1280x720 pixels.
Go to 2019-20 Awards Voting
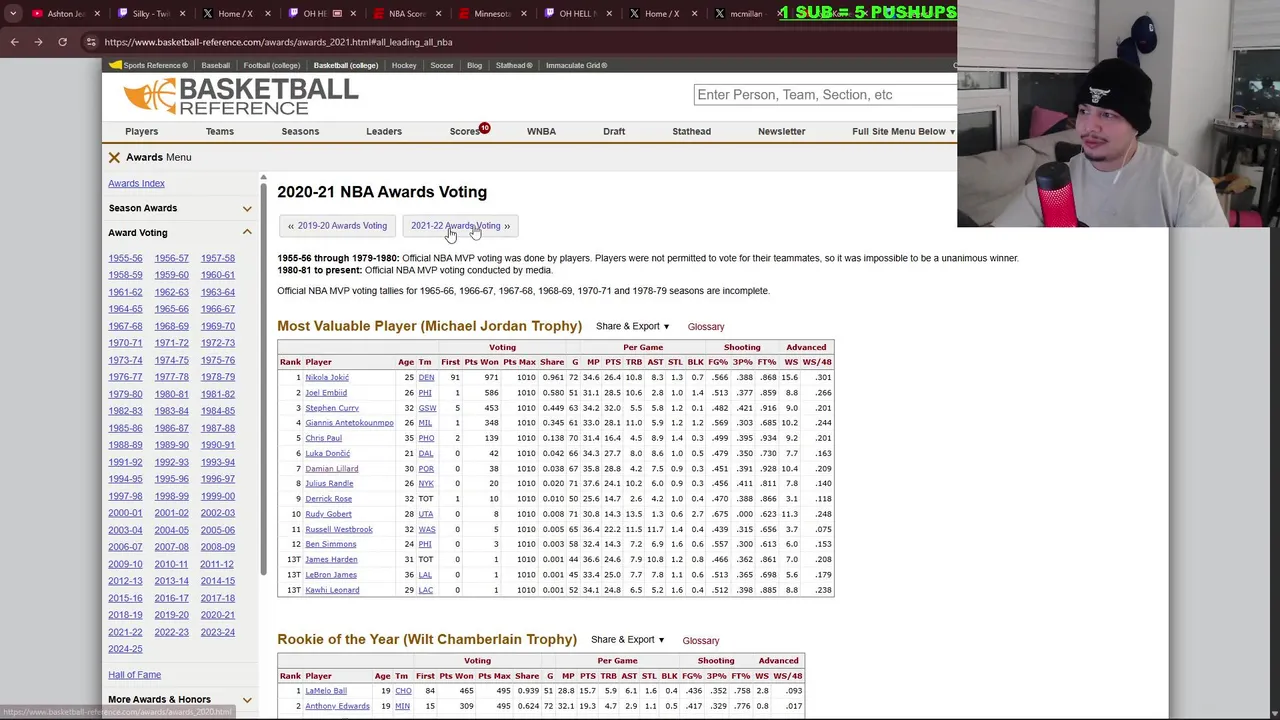(336, 226)
